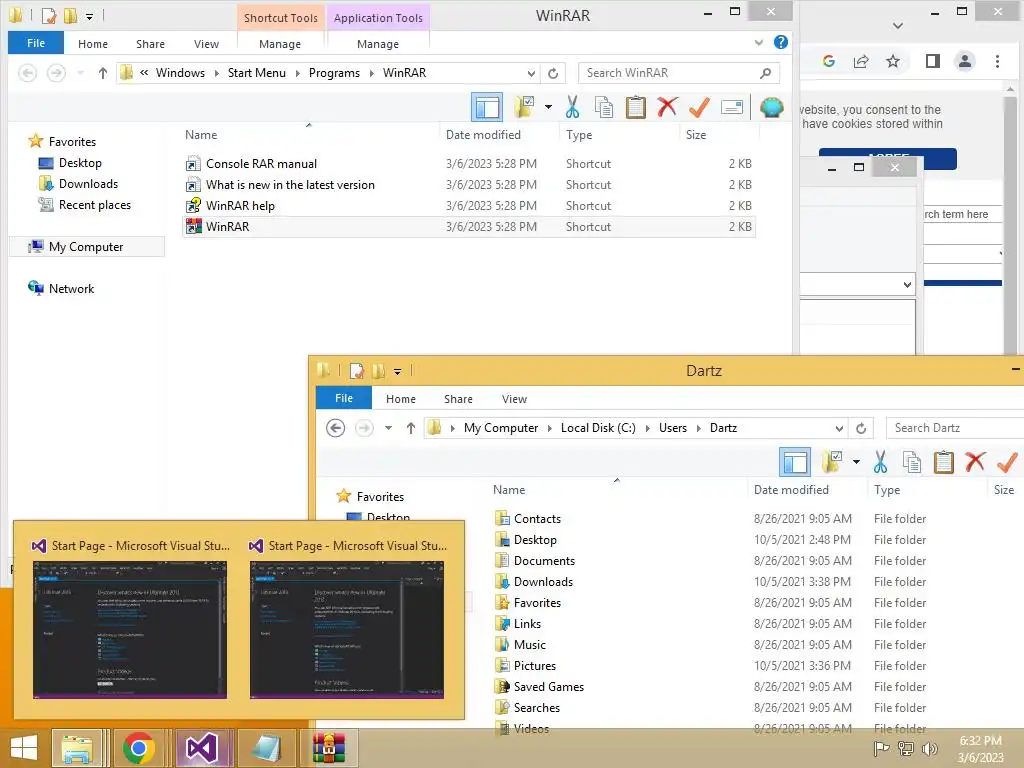This screenshot has height=768, width=1024.
Task: Click the Refresh button next to WinRAR address bar
Action: [x=553, y=73]
